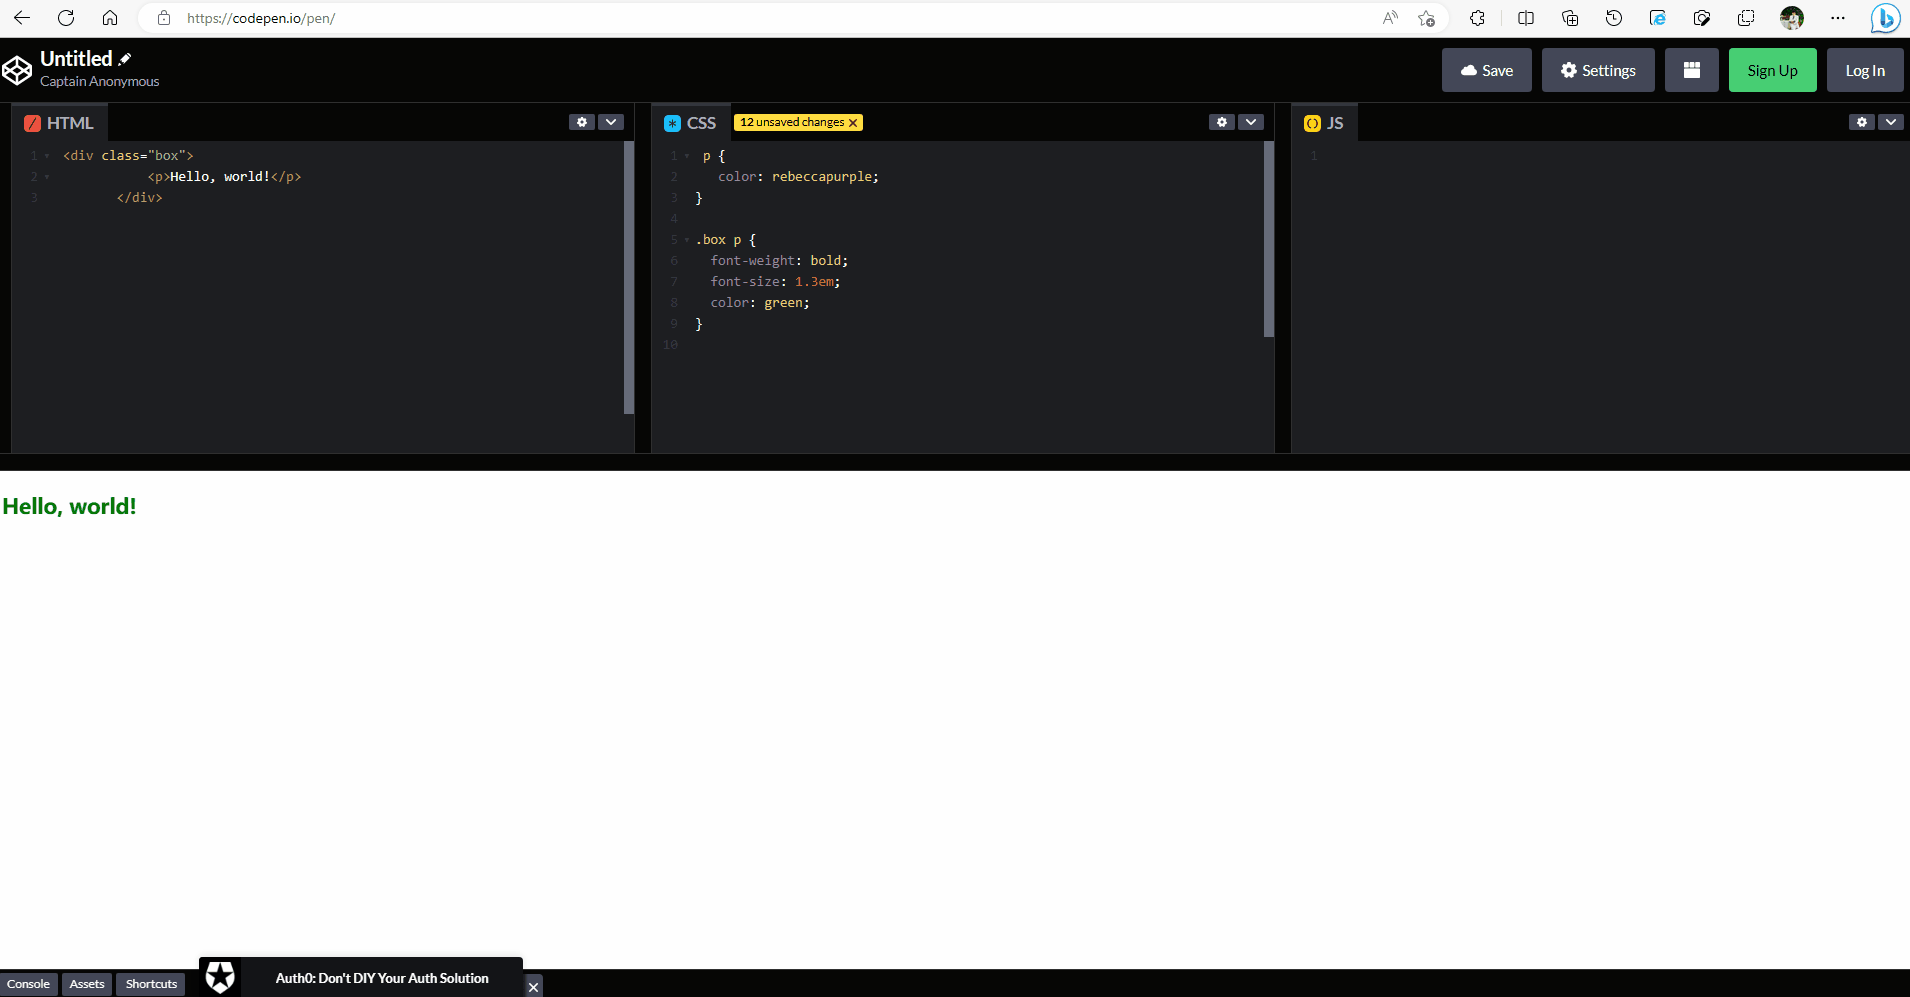
Task: Show keyboard Shortcuts
Action: [x=151, y=984]
